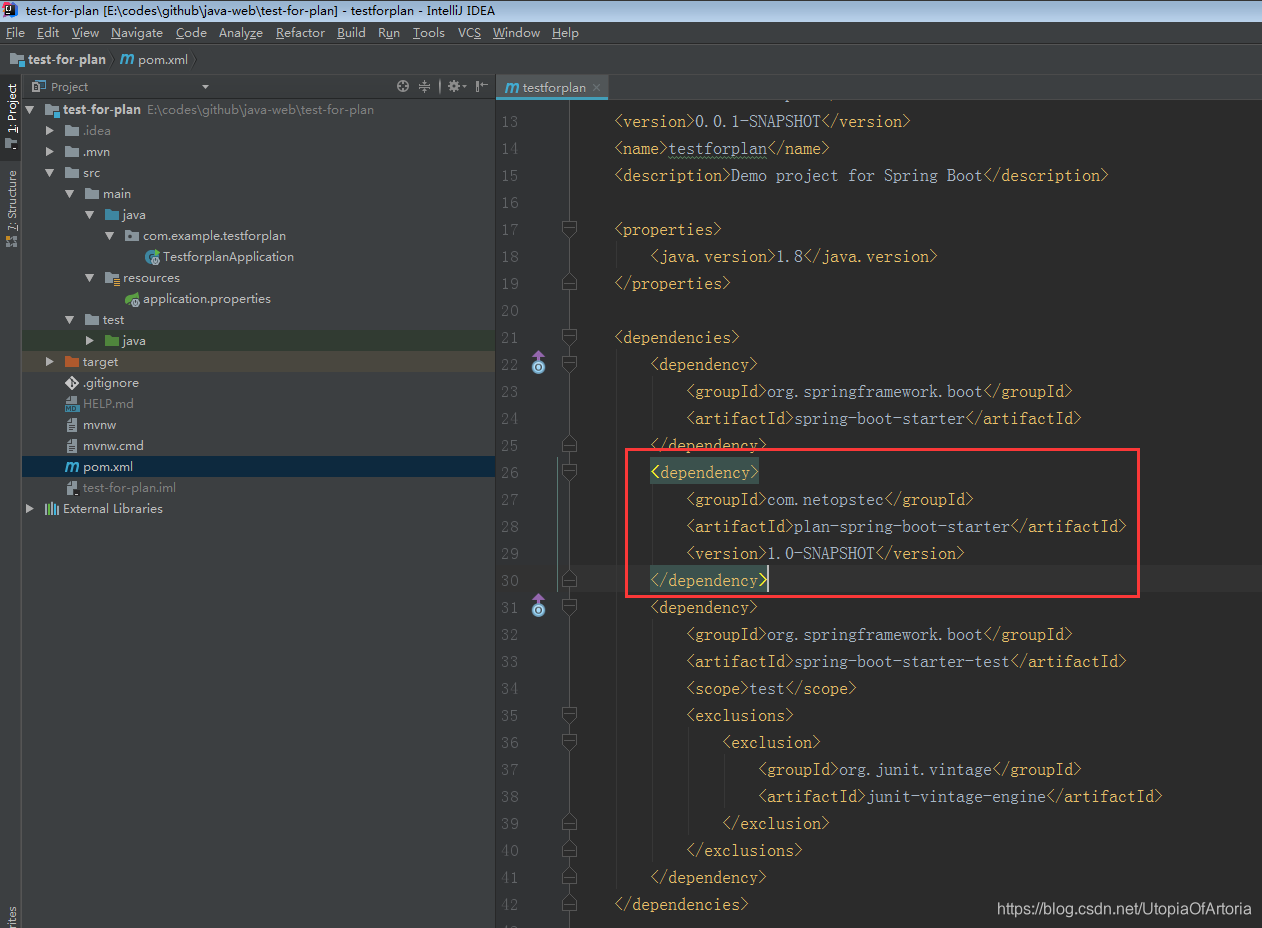Open the Tools menu
Screen dimensions: 1262x928
(428, 33)
